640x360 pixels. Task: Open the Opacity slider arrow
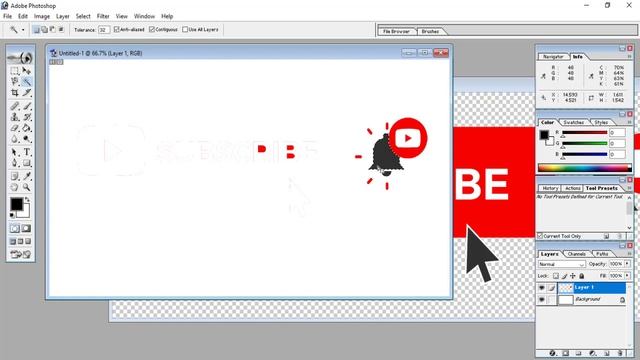tap(627, 264)
